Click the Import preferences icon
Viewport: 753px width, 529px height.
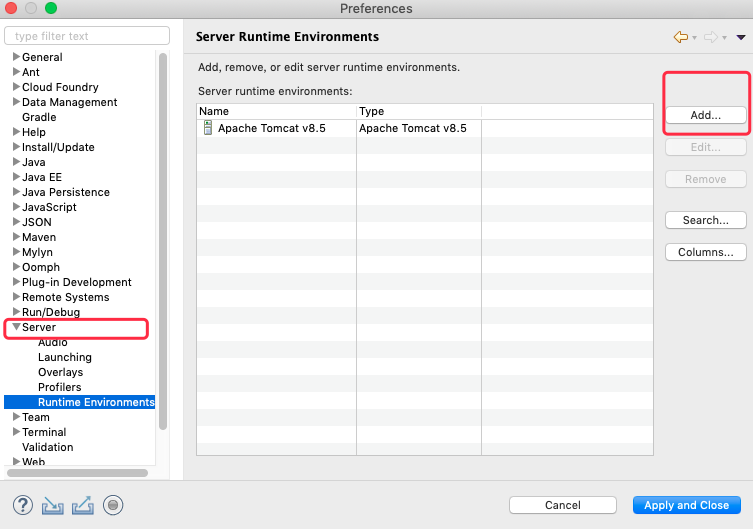pyautogui.click(x=53, y=505)
